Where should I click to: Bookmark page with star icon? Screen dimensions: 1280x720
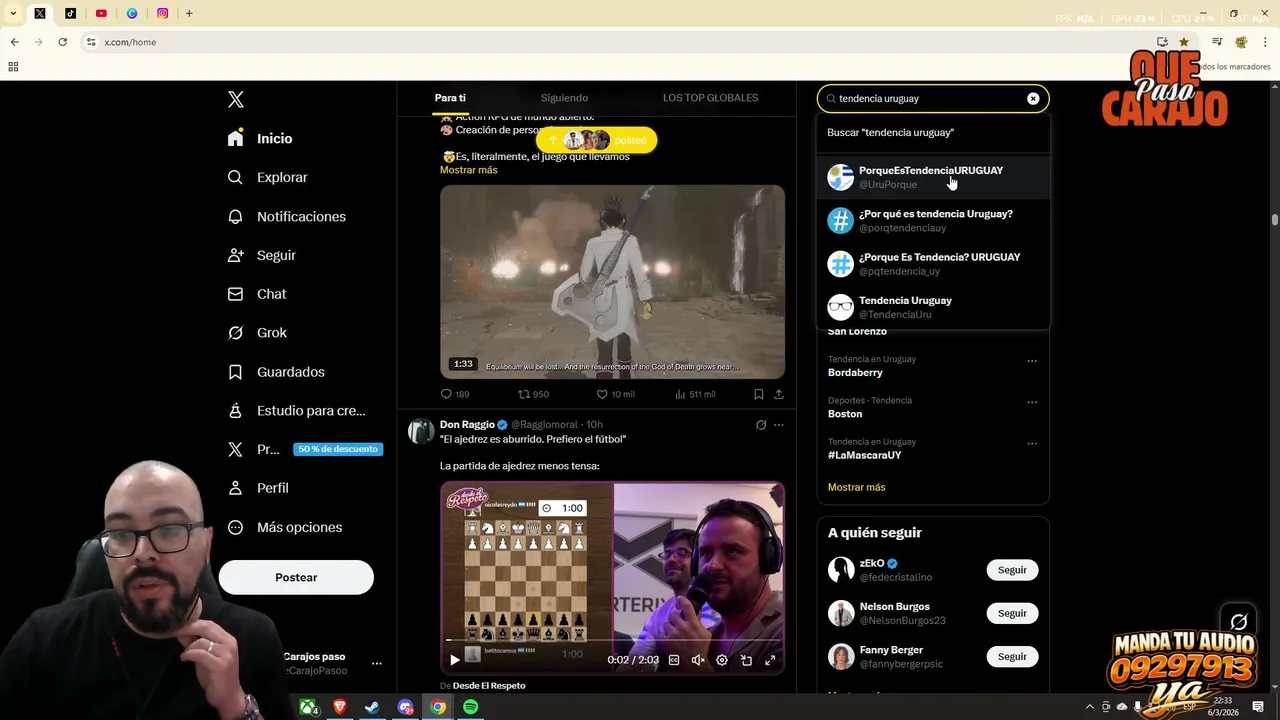pyautogui.click(x=1184, y=42)
